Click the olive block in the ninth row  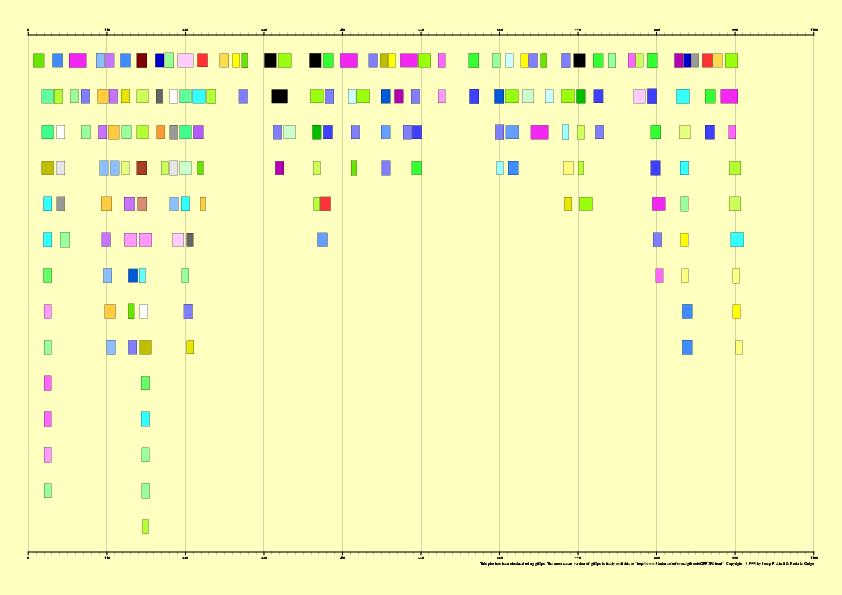145,347
